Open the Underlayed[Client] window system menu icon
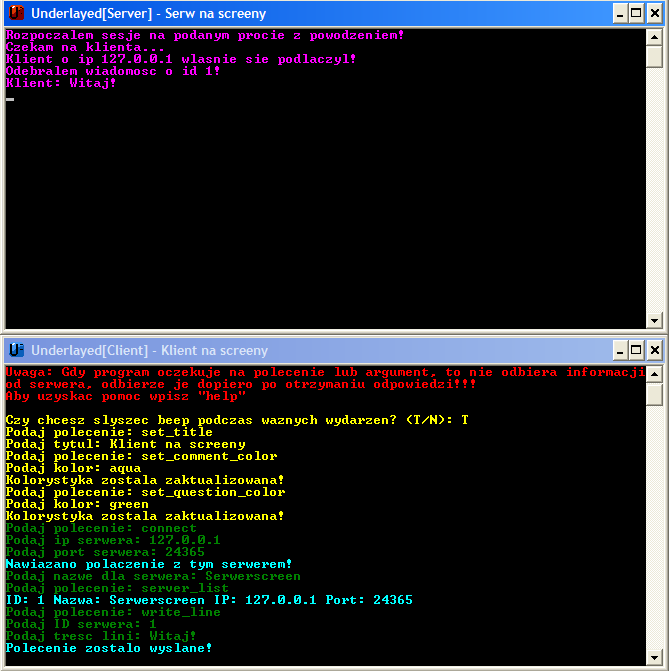Viewport: 671px width, 671px height. click(x=16, y=350)
